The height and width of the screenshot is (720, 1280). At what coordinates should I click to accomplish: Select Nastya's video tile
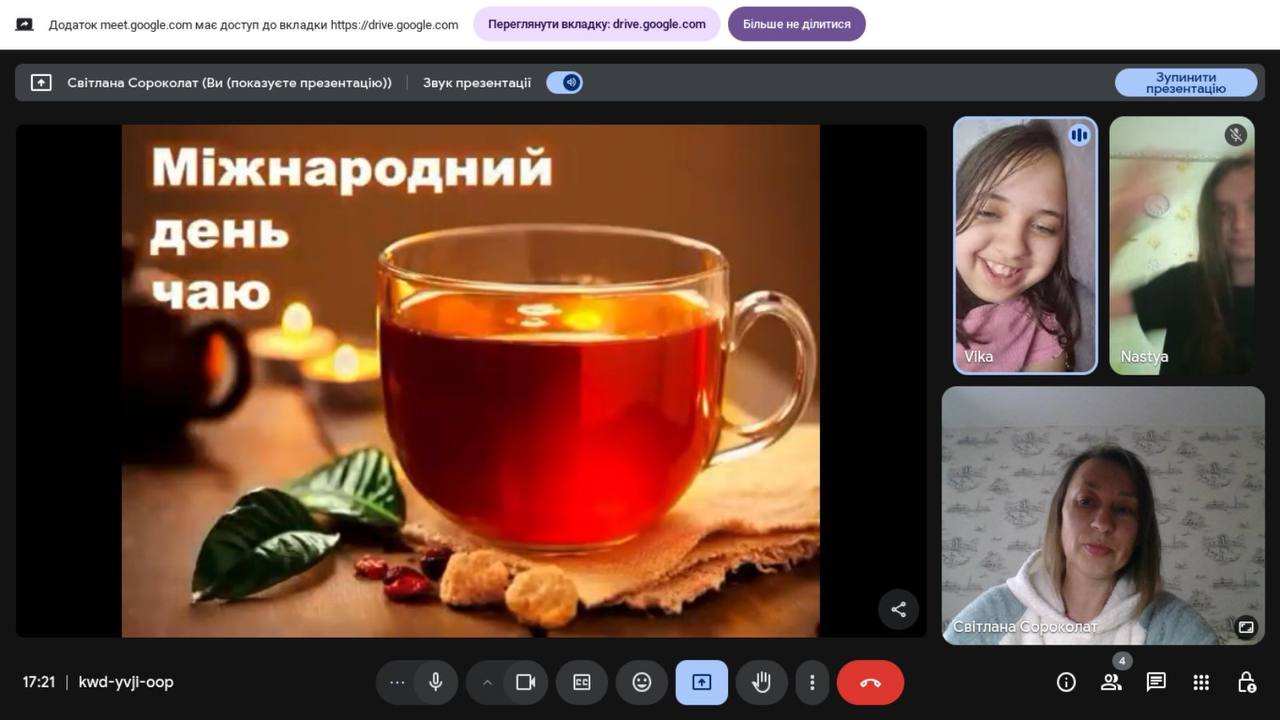[x=1182, y=246]
